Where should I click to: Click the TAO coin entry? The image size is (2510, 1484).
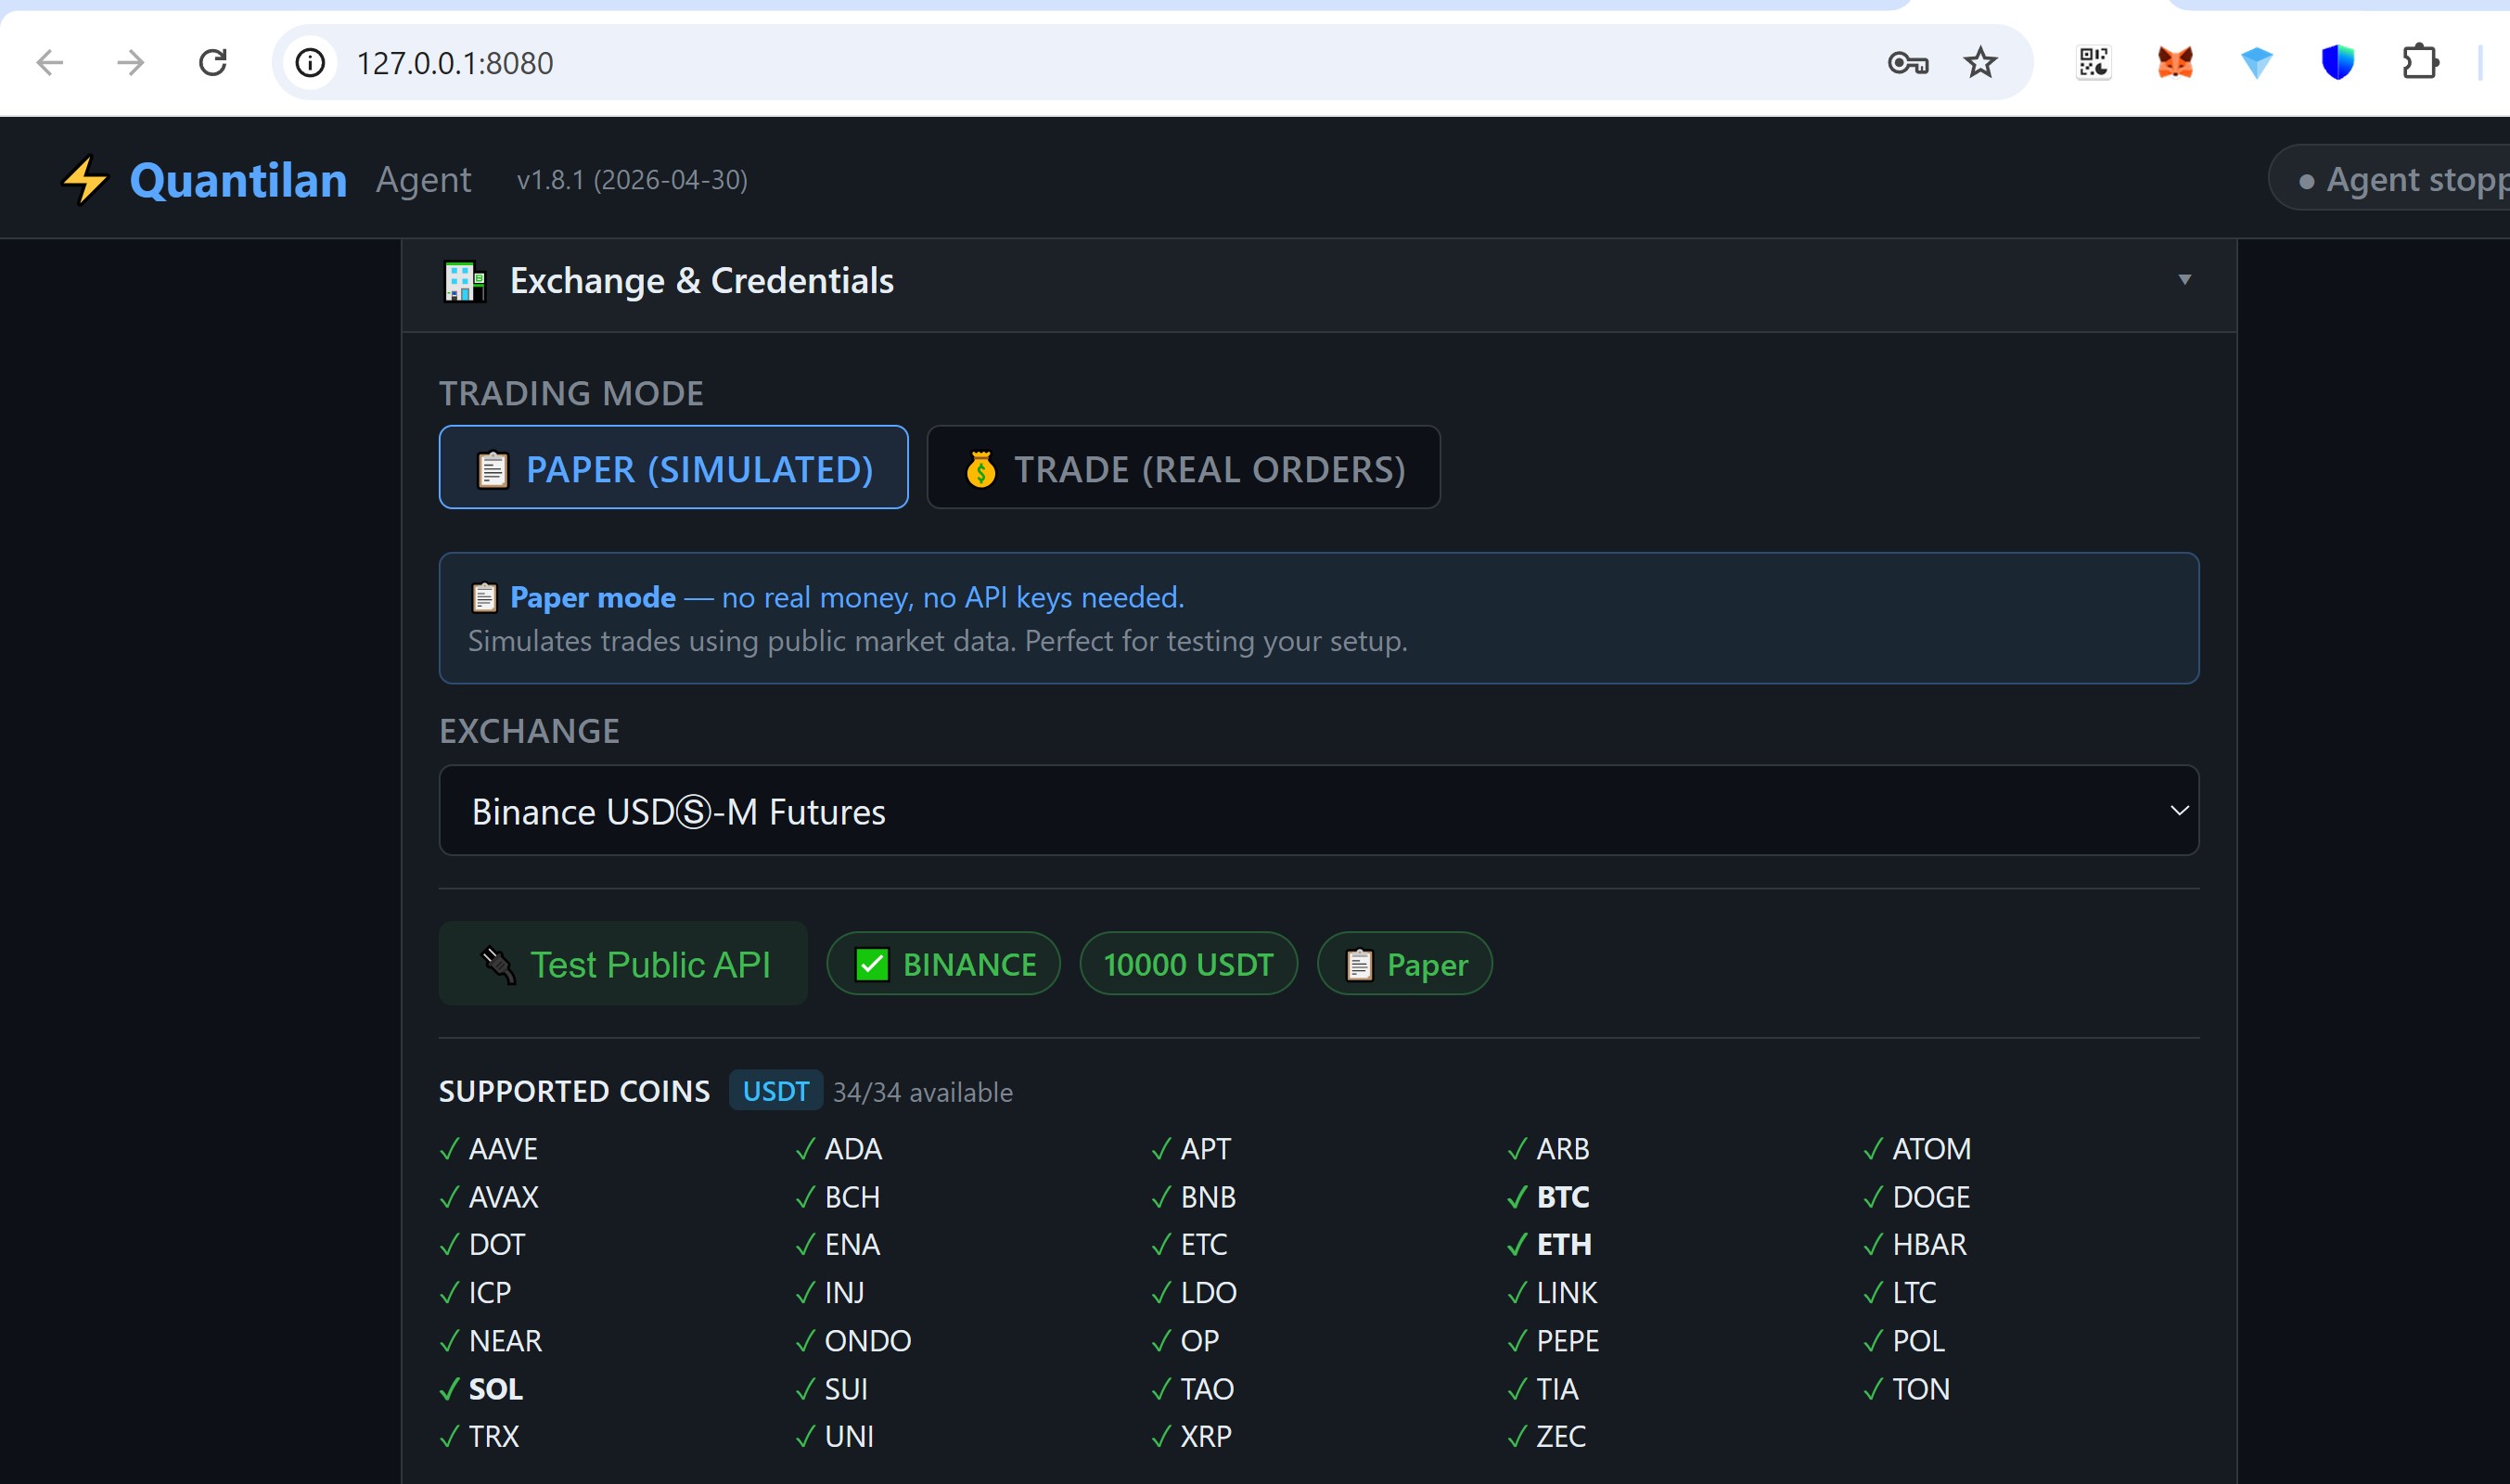coord(1193,1389)
